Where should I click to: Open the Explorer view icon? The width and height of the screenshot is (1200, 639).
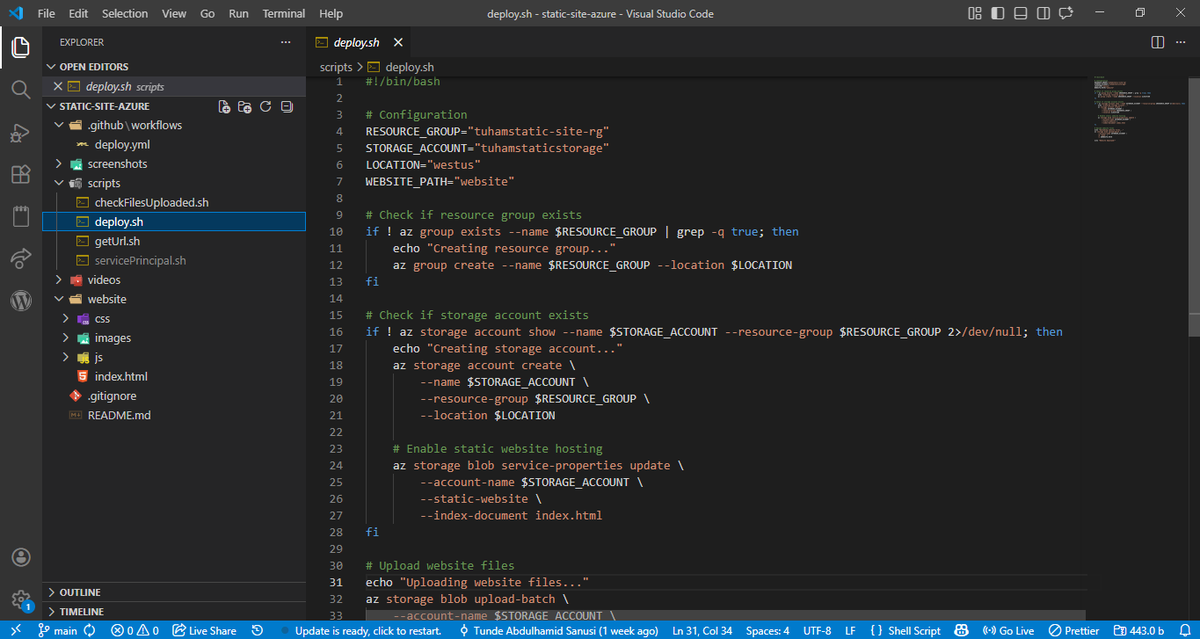pos(20,47)
